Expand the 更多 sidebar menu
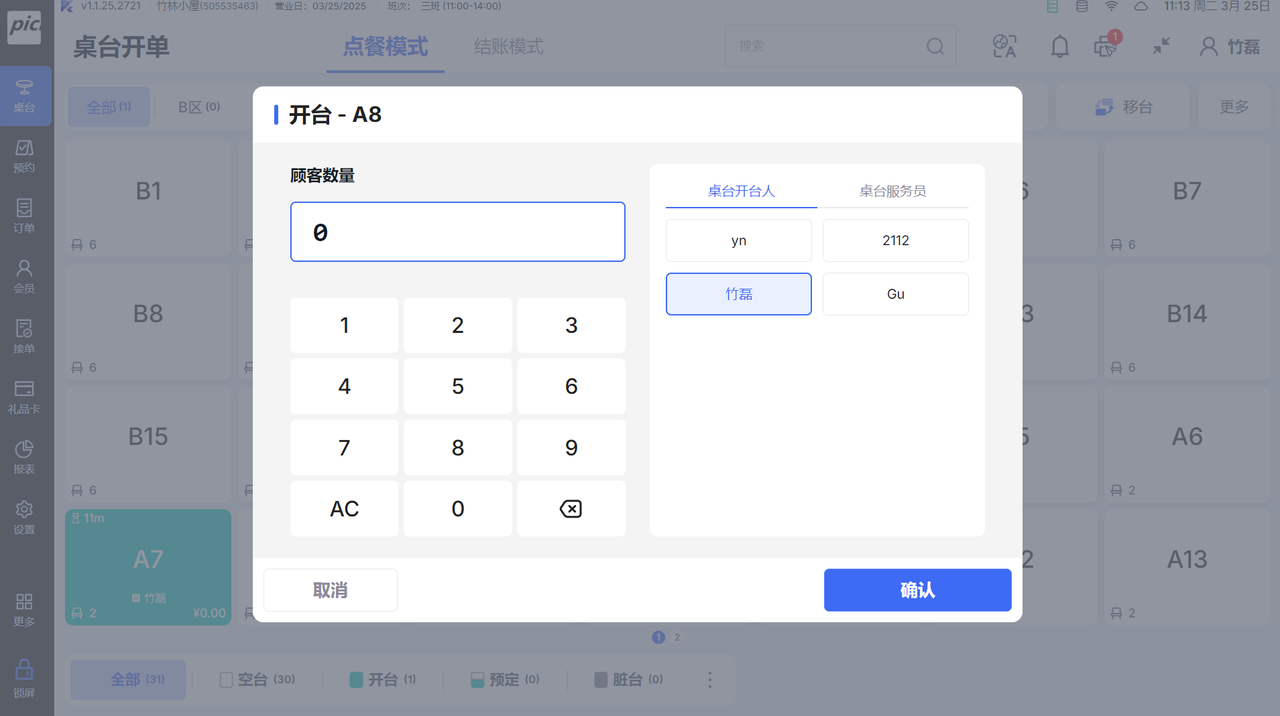Image resolution: width=1280 pixels, height=716 pixels. click(x=24, y=609)
